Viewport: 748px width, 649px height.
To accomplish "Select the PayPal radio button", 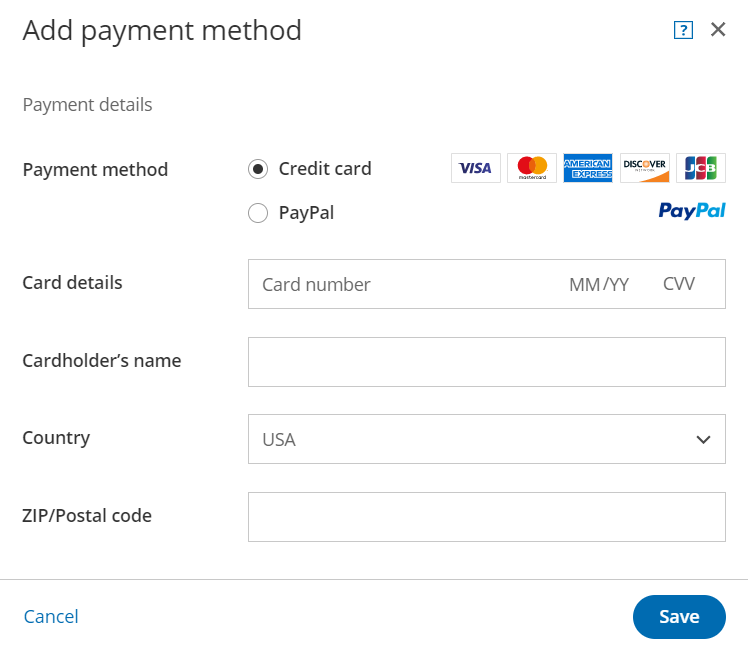I will [x=258, y=213].
